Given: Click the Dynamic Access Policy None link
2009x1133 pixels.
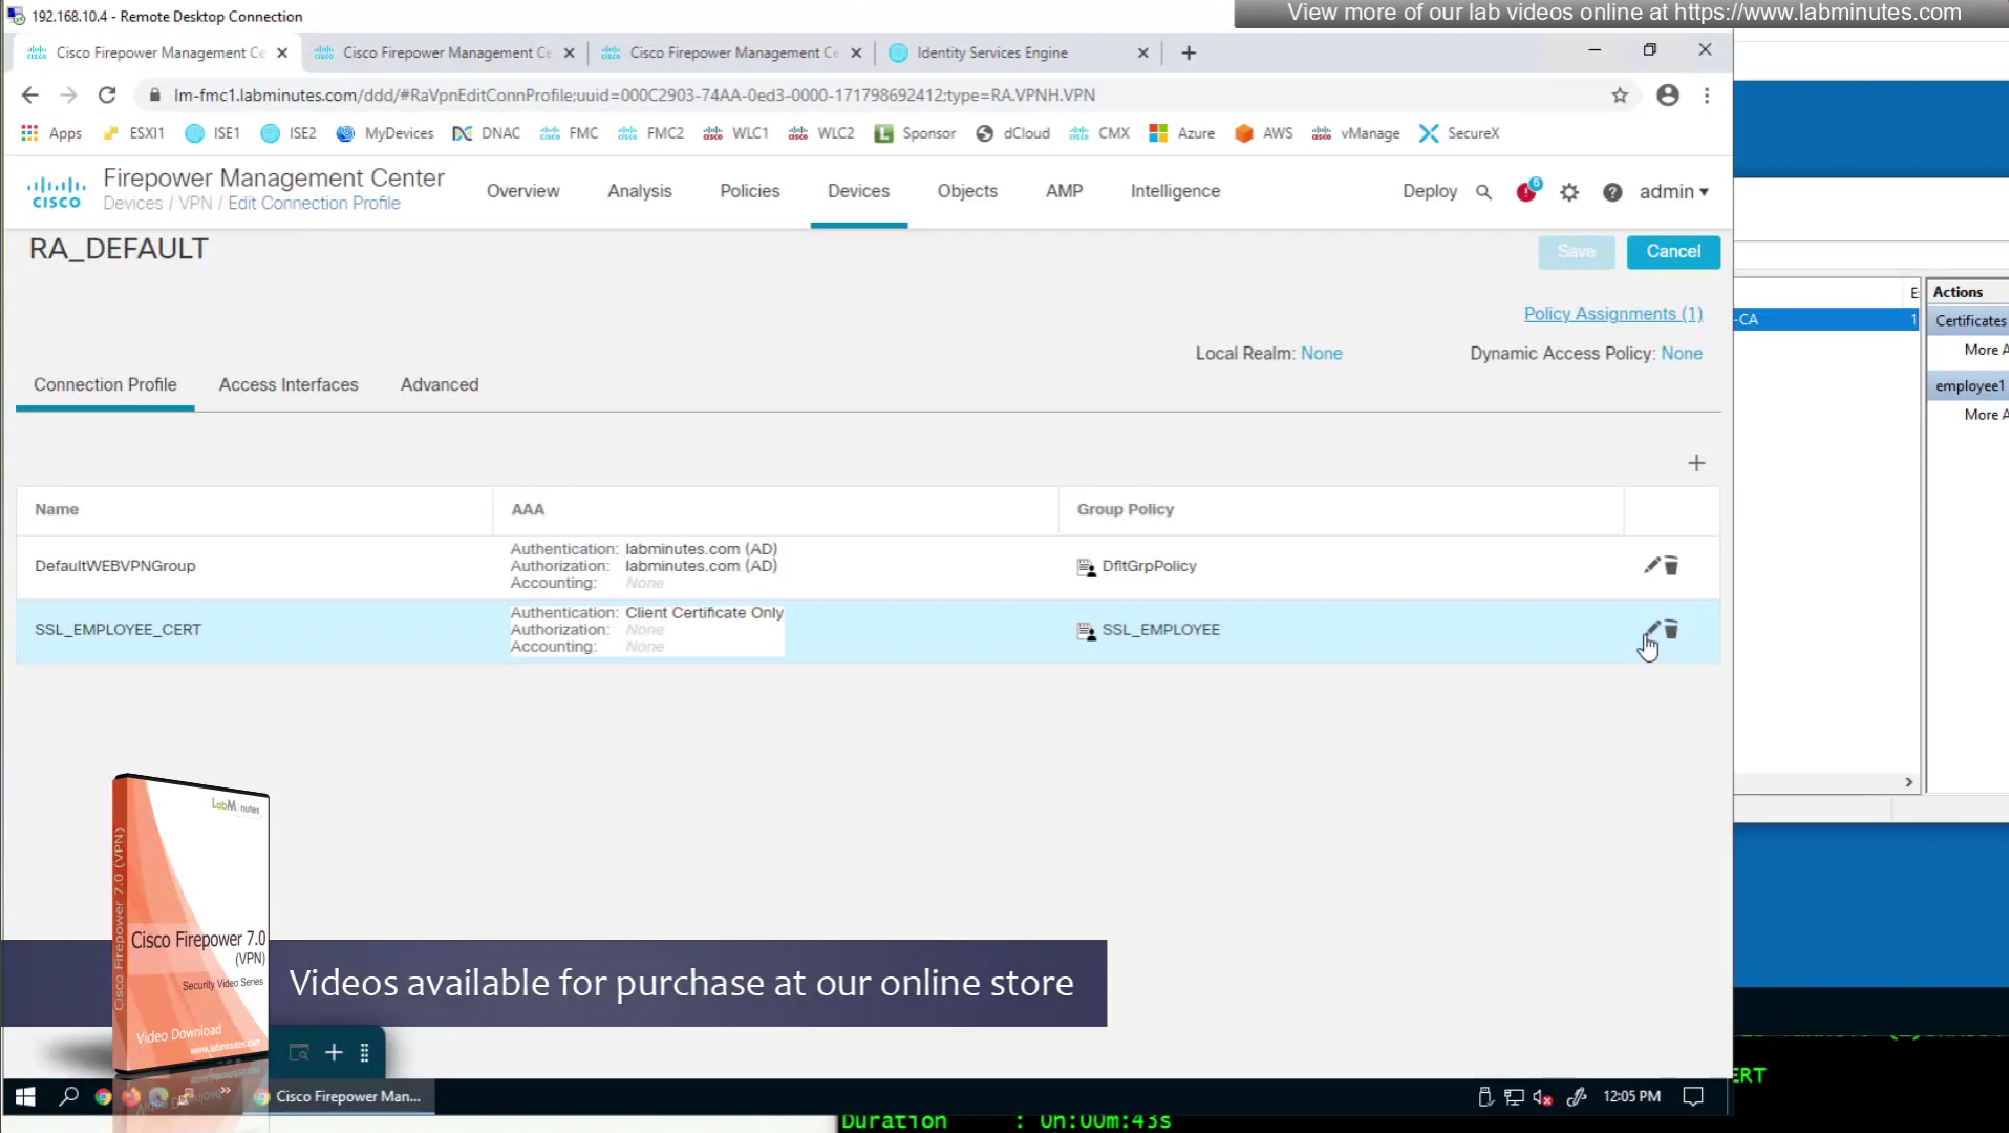Looking at the screenshot, I should (x=1681, y=353).
